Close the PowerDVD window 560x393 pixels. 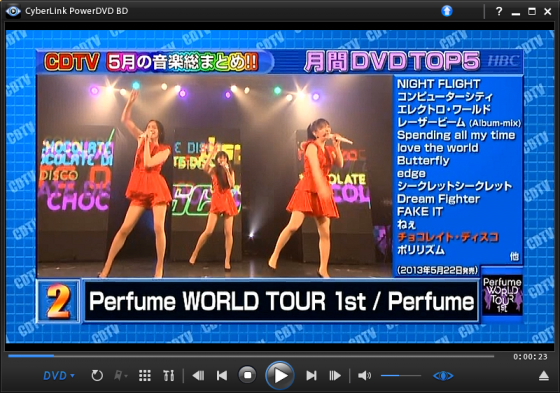(548, 11)
